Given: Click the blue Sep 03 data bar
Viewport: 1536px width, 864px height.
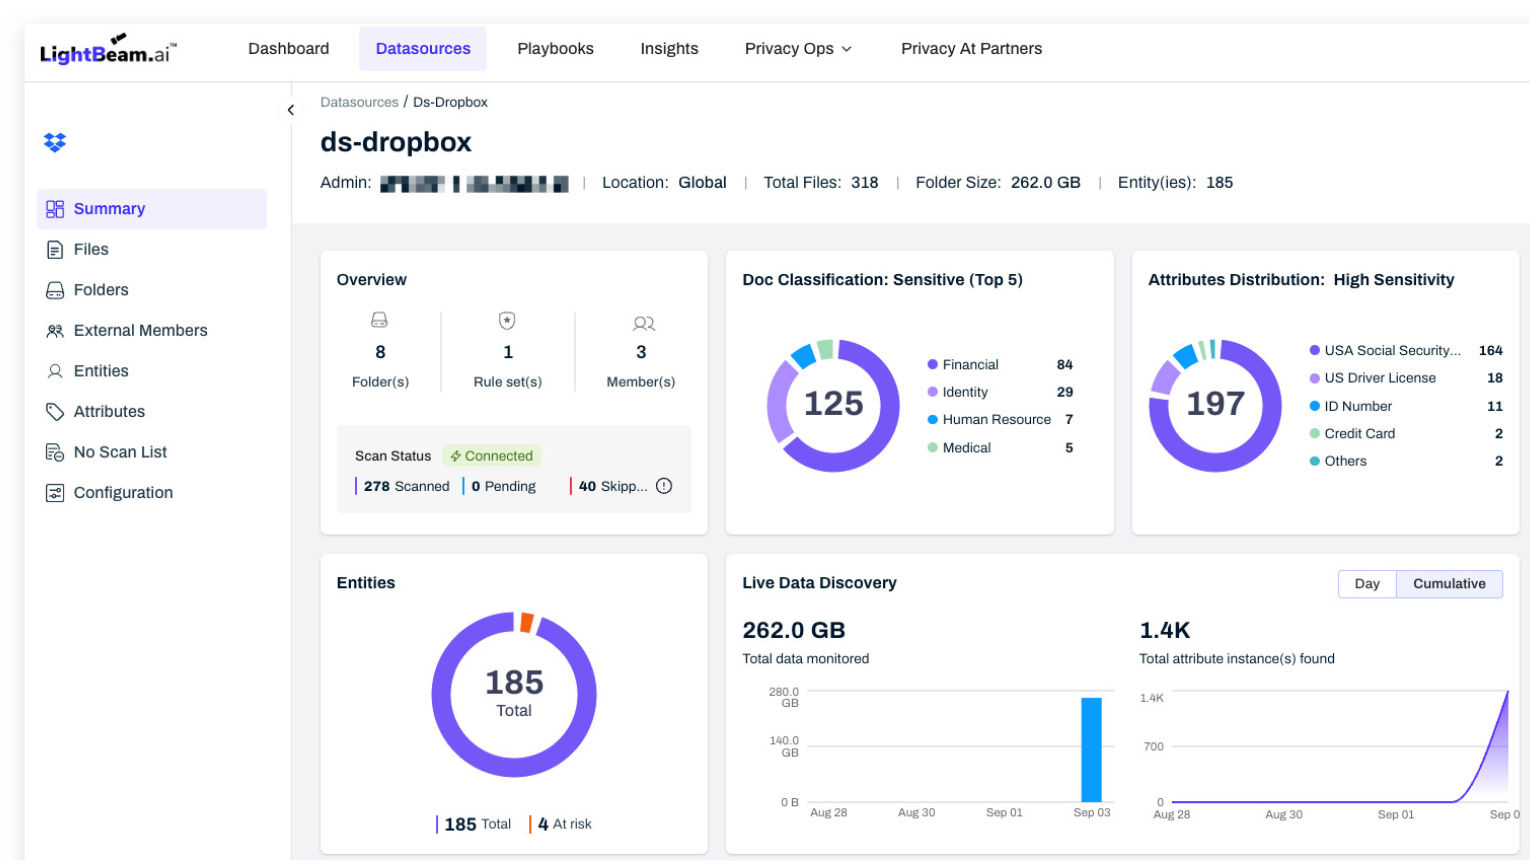Looking at the screenshot, I should 1090,749.
